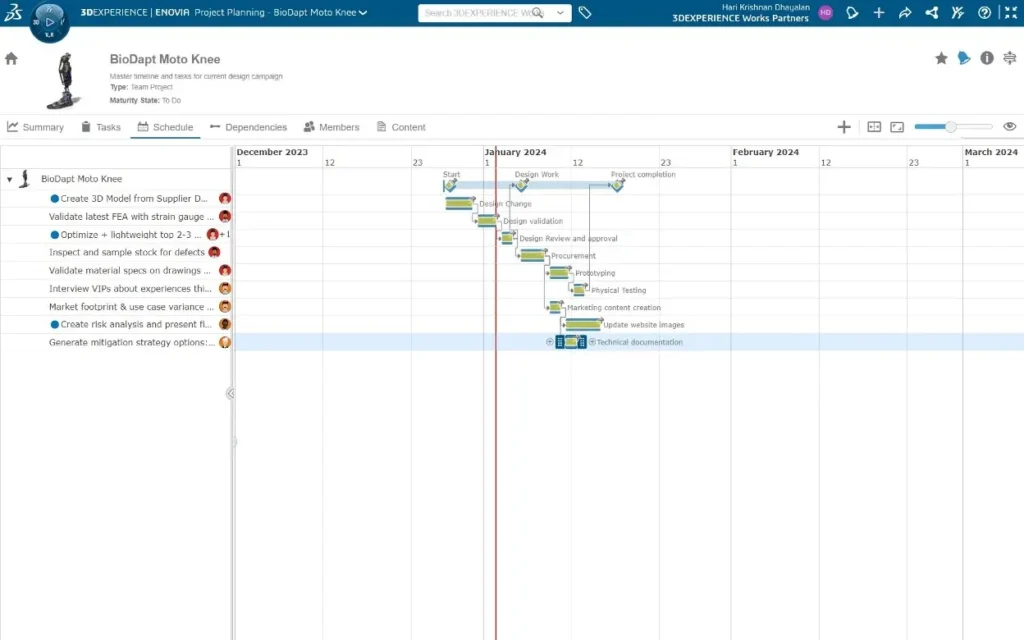Open project info via the info icon
Image resolution: width=1024 pixels, height=640 pixels.
pyautogui.click(x=986, y=58)
